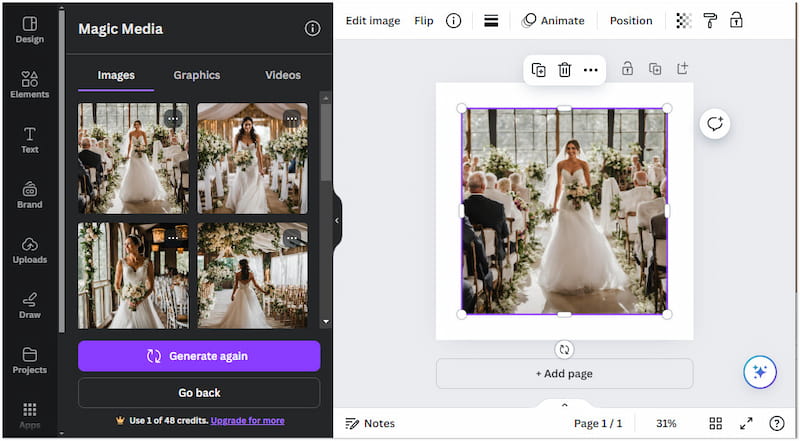Screen dimensions: 800x441
Task: Open the help question mark icon
Action: pyautogui.click(x=776, y=423)
